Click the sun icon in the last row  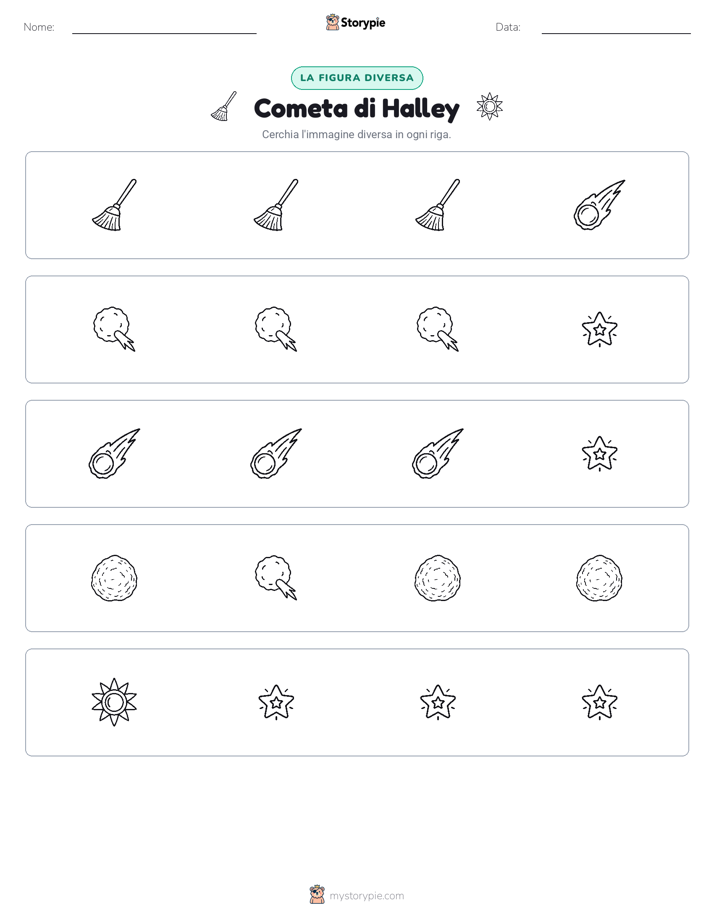[114, 702]
